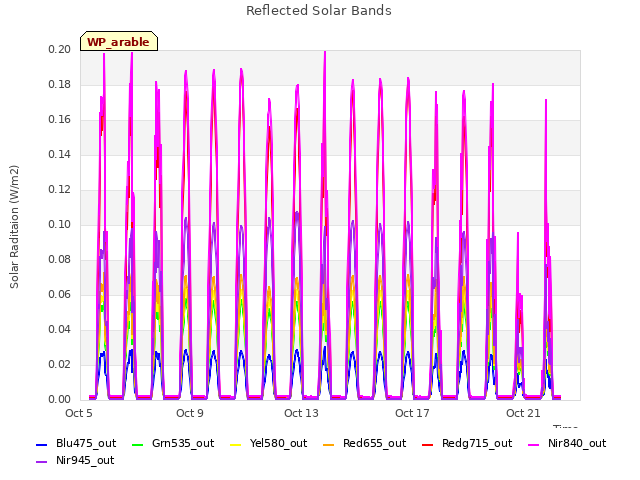Toggle the Nir840_out legend entry
This screenshot has height=480, width=640.
(567, 444)
